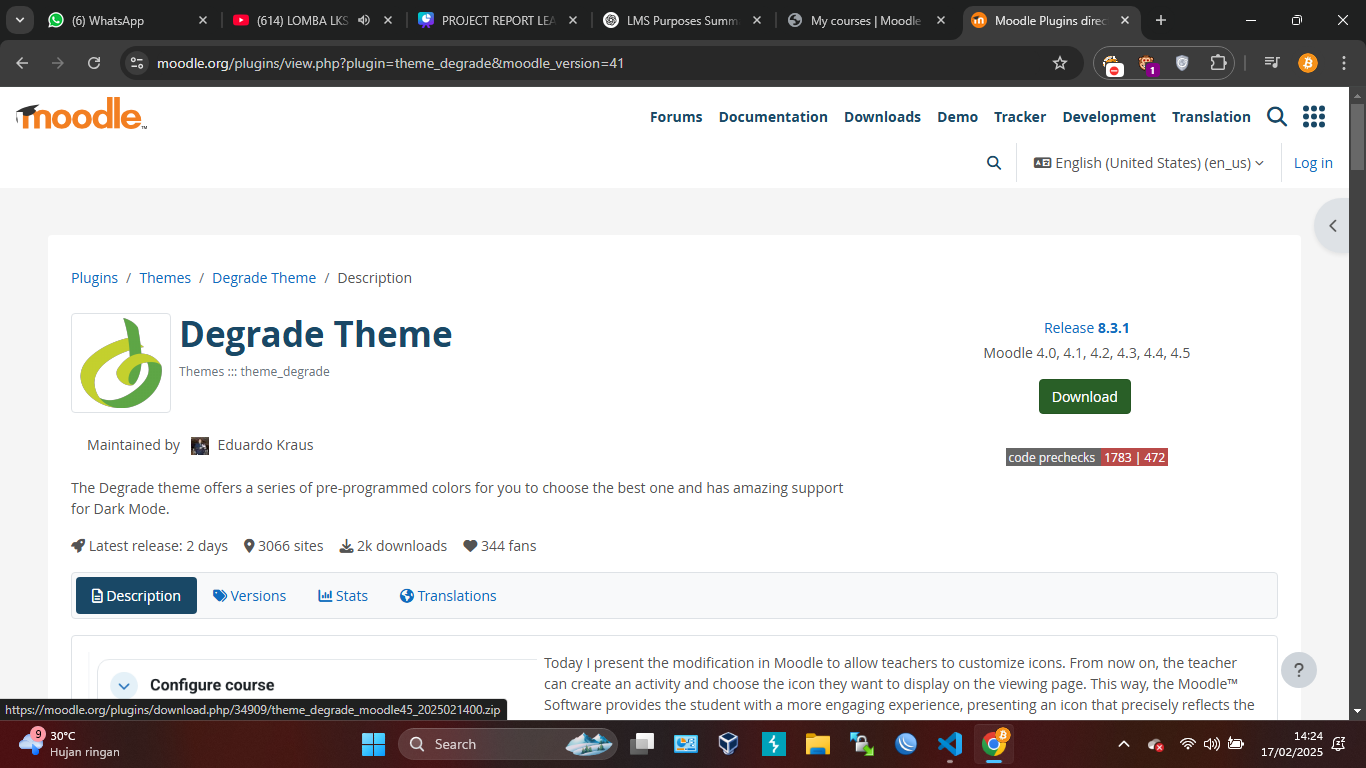The height and width of the screenshot is (768, 1366).
Task: Click the question mark help button
Action: coord(1299,670)
